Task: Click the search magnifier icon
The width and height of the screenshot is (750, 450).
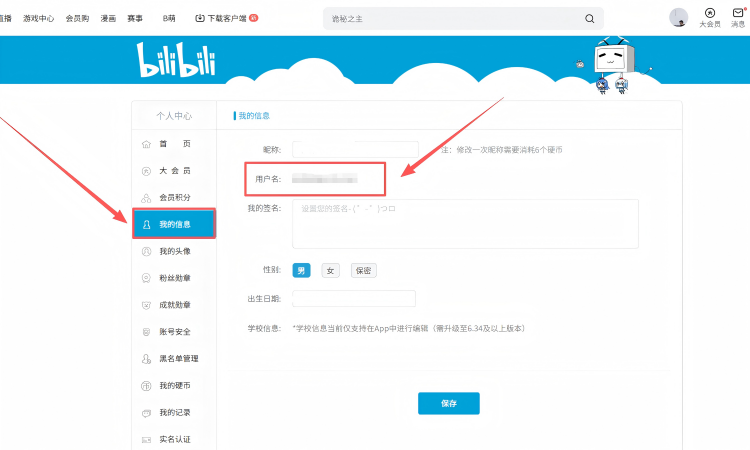Action: coord(589,19)
